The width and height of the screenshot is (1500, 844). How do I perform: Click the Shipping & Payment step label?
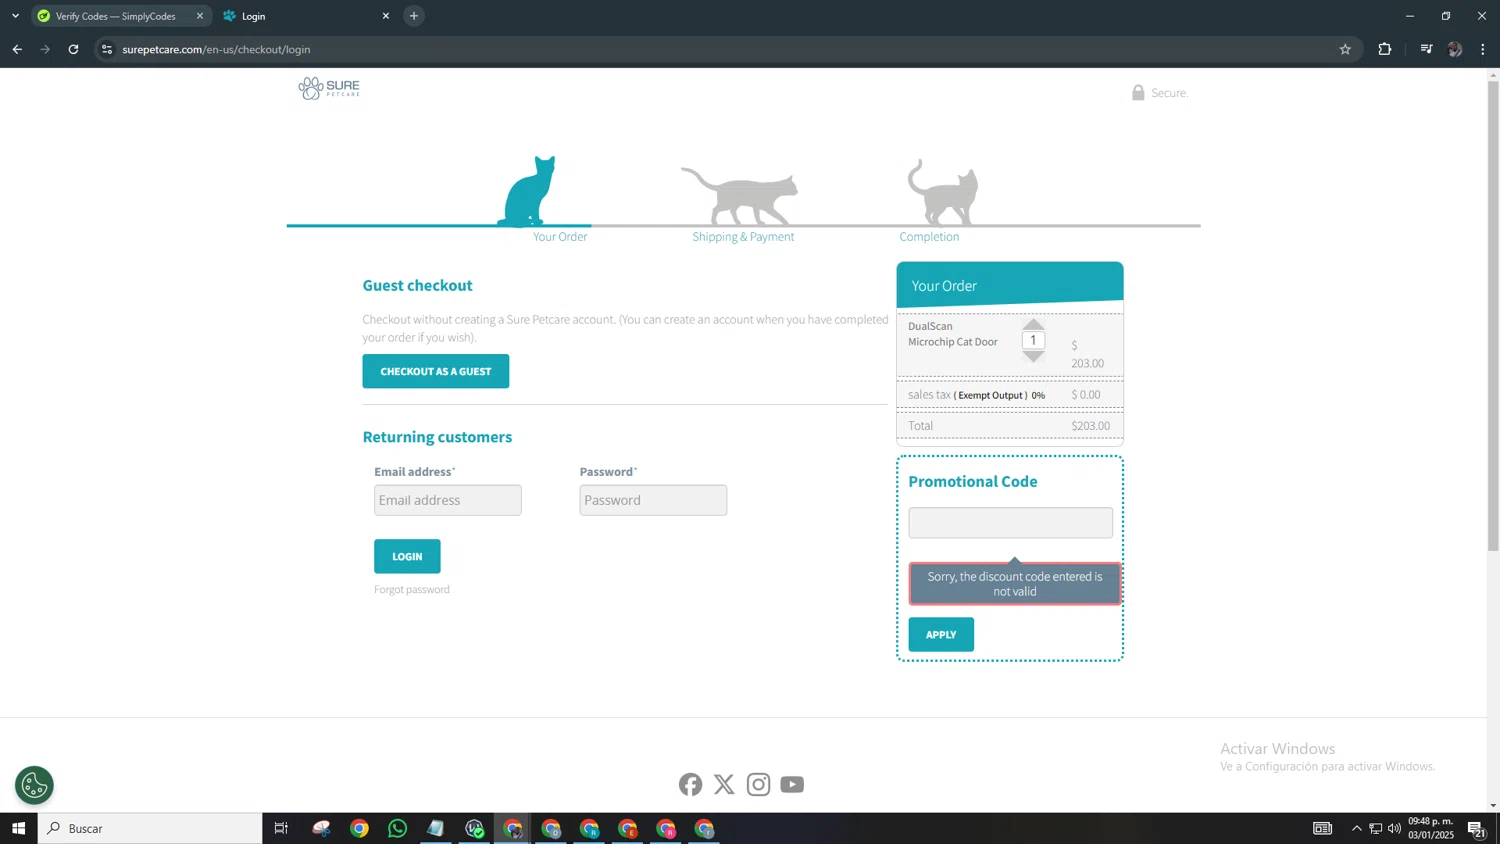tap(743, 237)
